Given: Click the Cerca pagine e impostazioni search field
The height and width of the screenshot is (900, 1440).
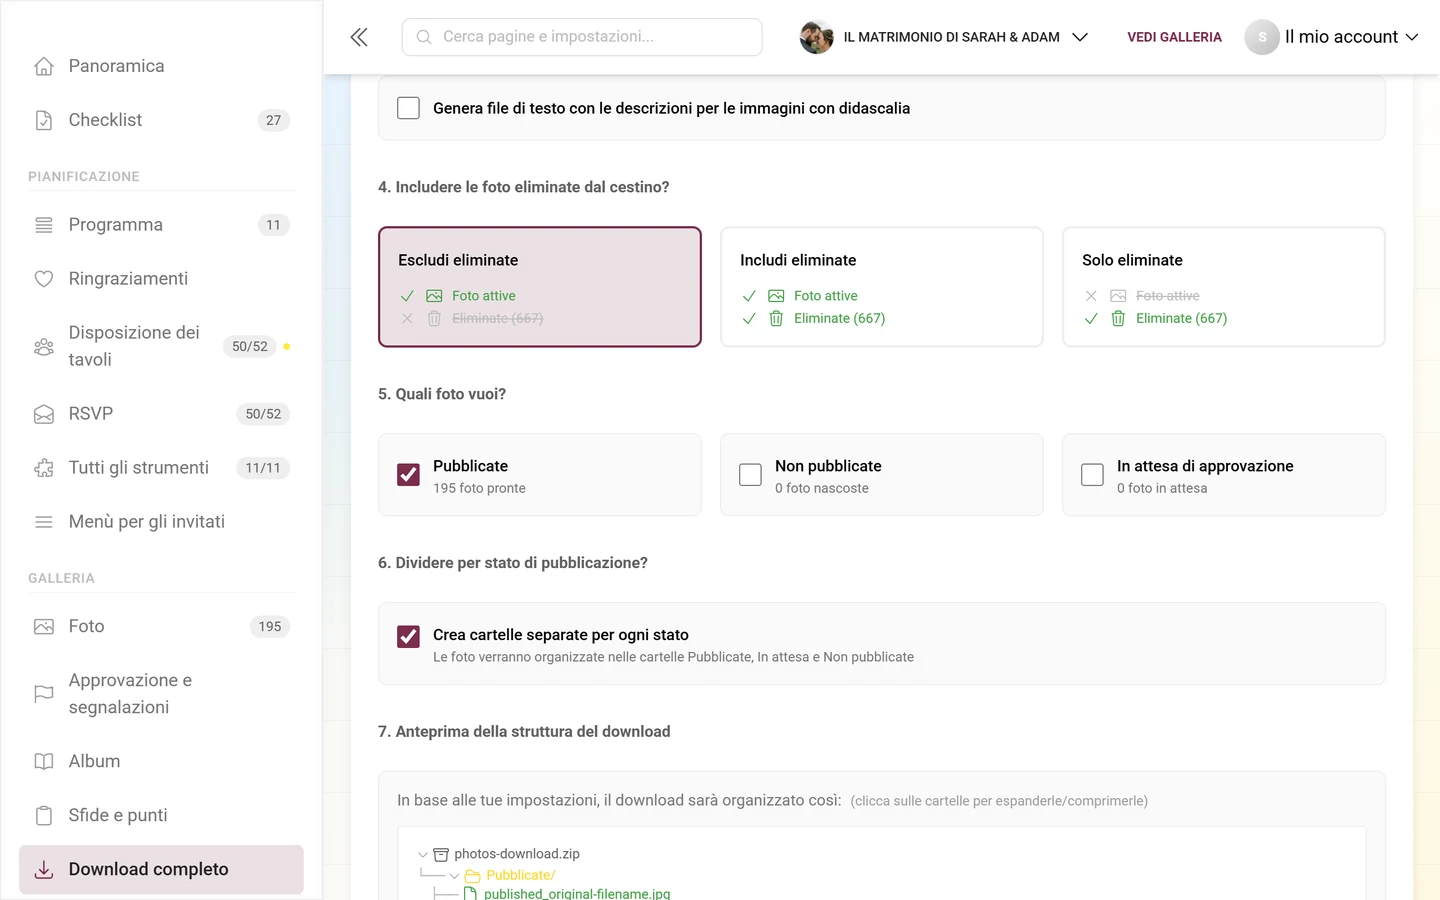Looking at the screenshot, I should tap(582, 37).
